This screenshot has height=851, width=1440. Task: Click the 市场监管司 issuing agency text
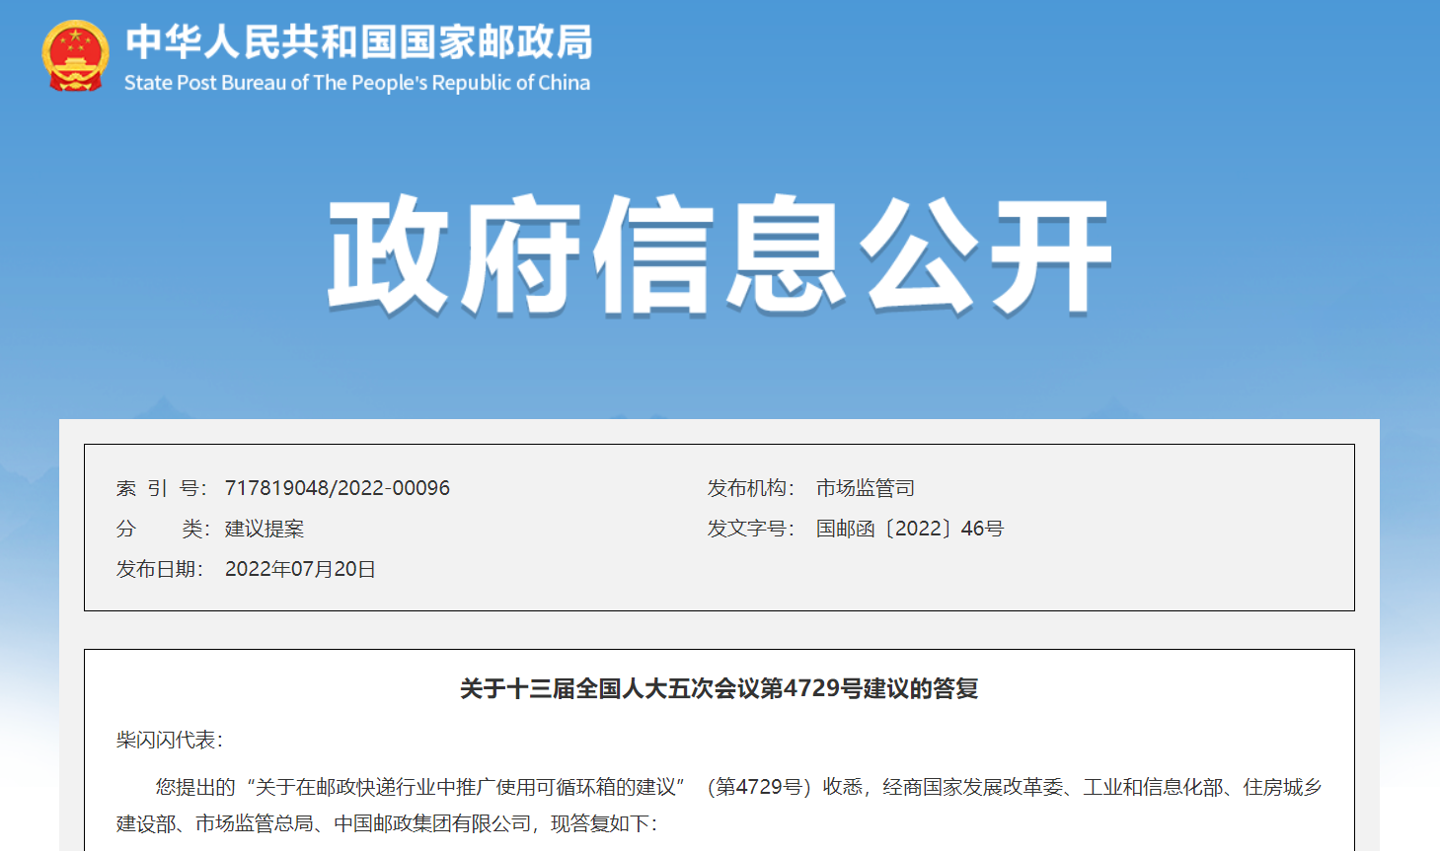pyautogui.click(x=866, y=488)
